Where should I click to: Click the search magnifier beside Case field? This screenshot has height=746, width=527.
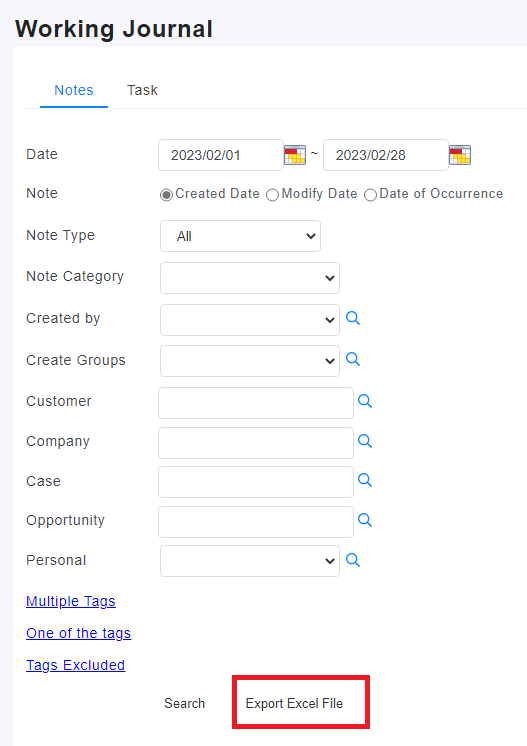(365, 480)
